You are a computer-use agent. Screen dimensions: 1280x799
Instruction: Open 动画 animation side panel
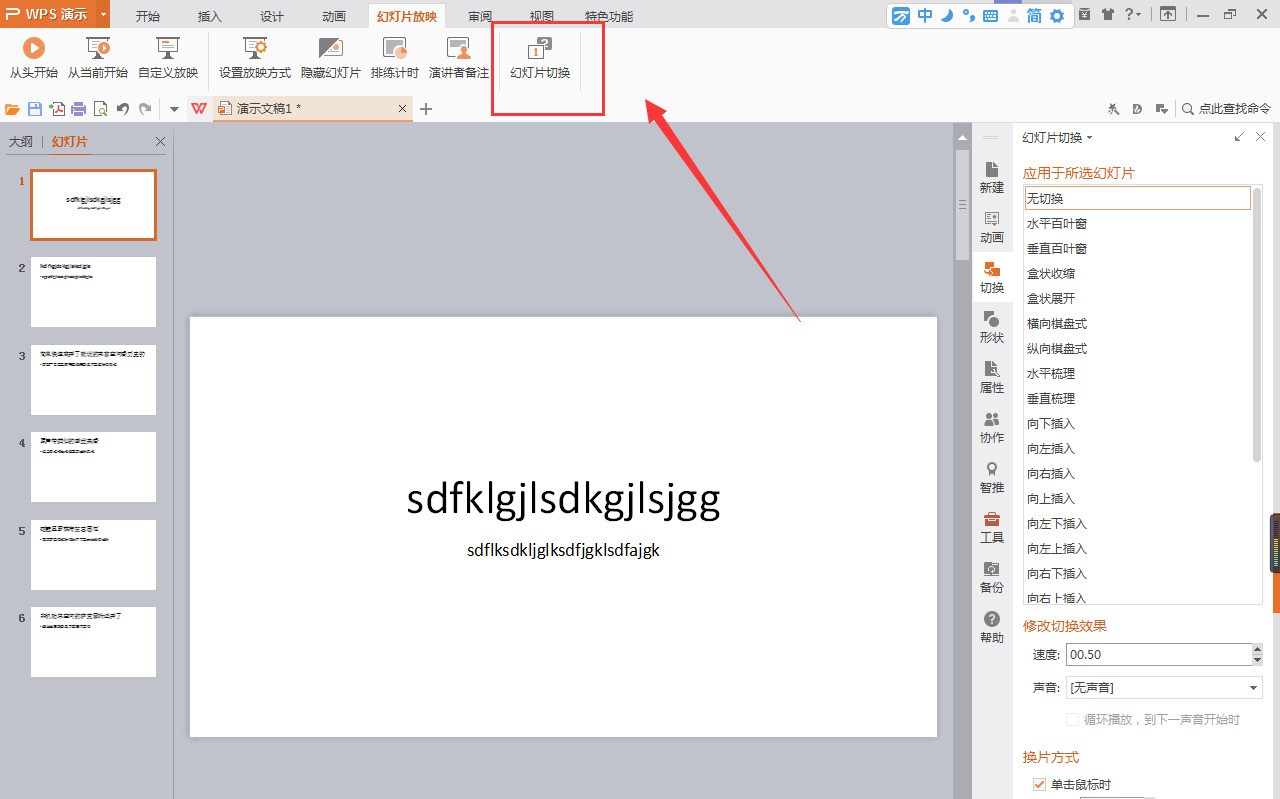click(x=992, y=227)
